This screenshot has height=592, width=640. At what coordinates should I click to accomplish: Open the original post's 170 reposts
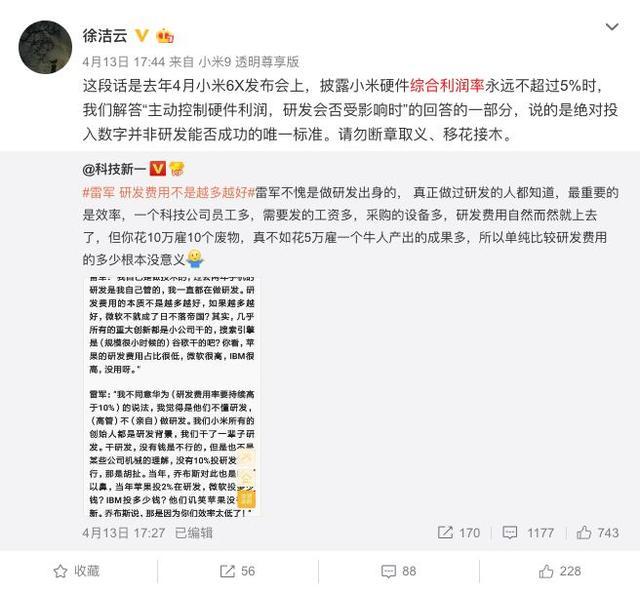(x=459, y=532)
